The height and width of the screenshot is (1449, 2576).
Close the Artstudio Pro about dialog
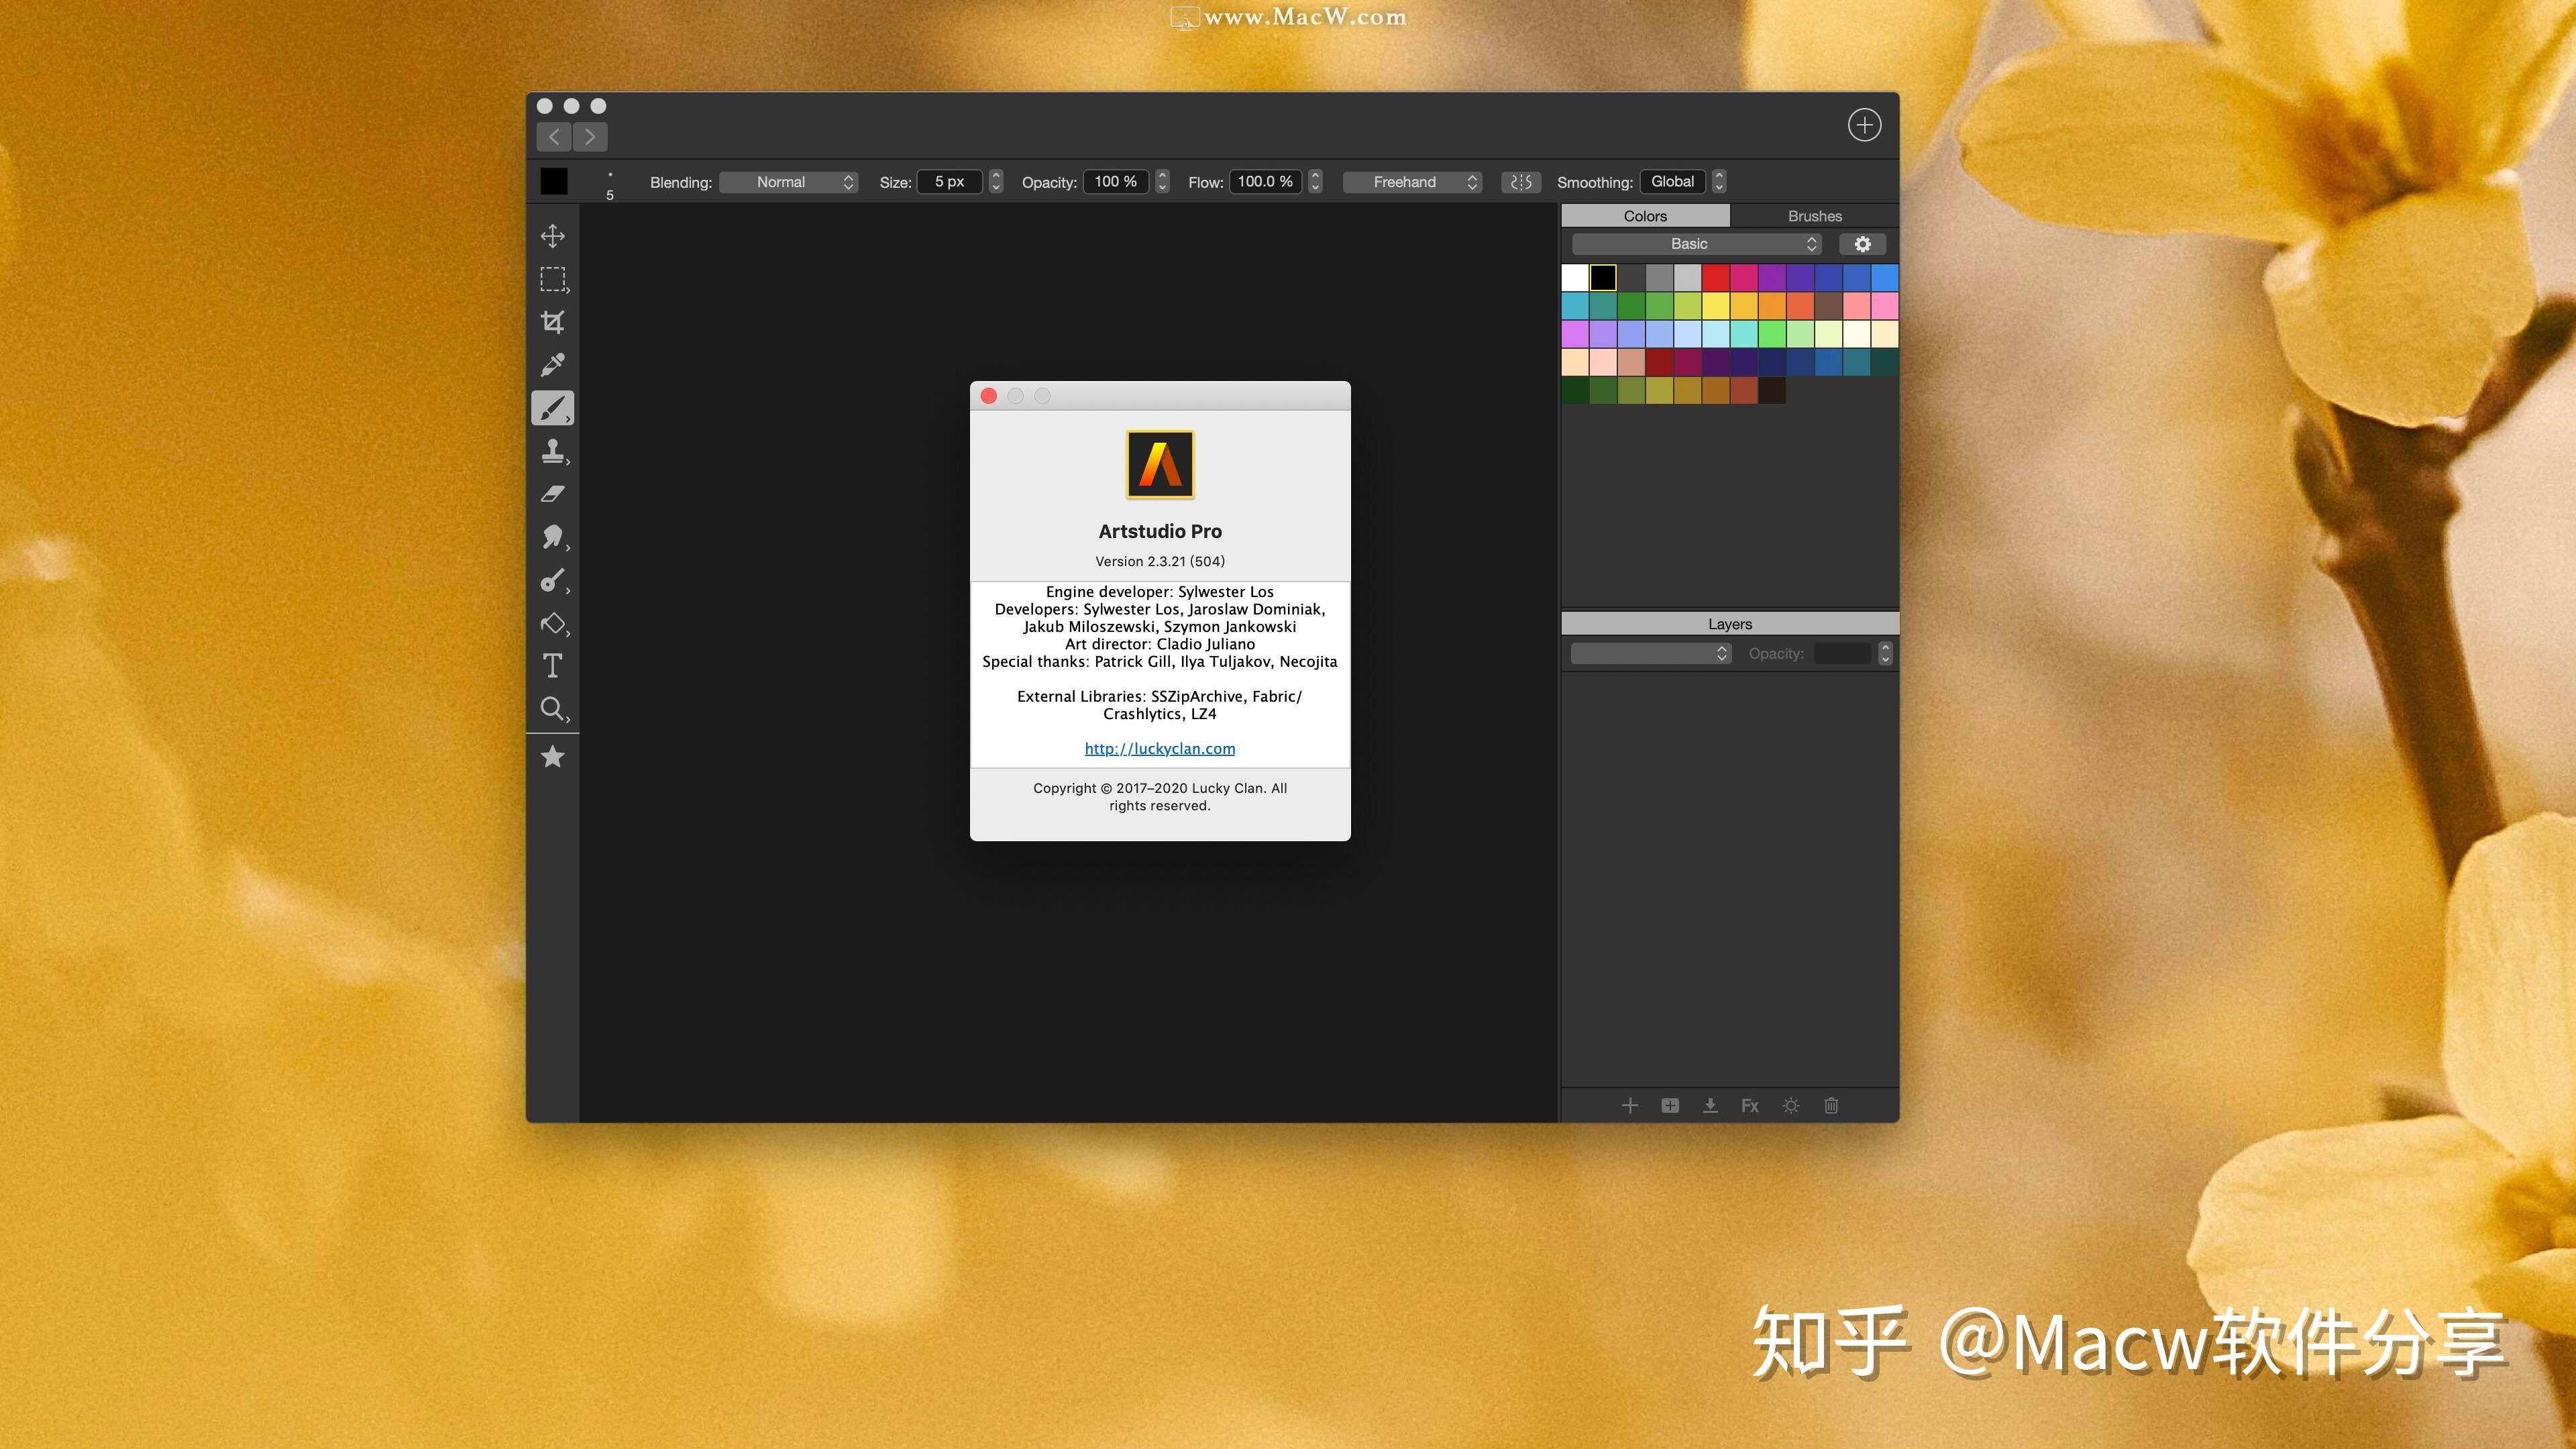point(989,396)
